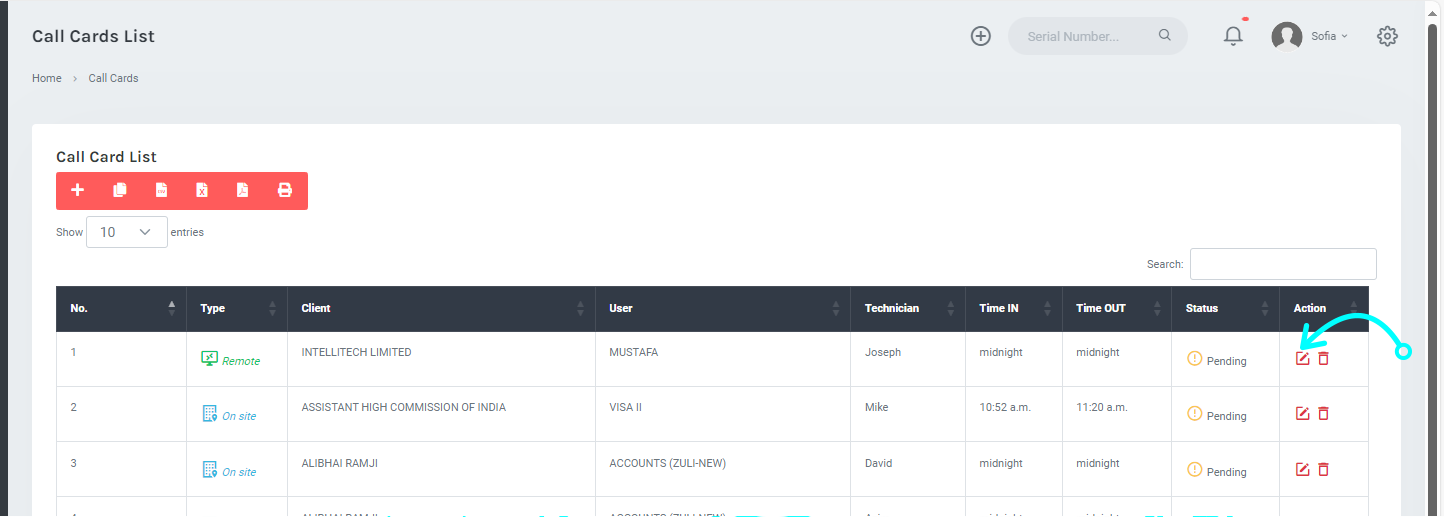Delete the ASSISTANT HIGH COMMISSION OF INDIA row
Image resolution: width=1444 pixels, height=517 pixels.
click(x=1323, y=413)
